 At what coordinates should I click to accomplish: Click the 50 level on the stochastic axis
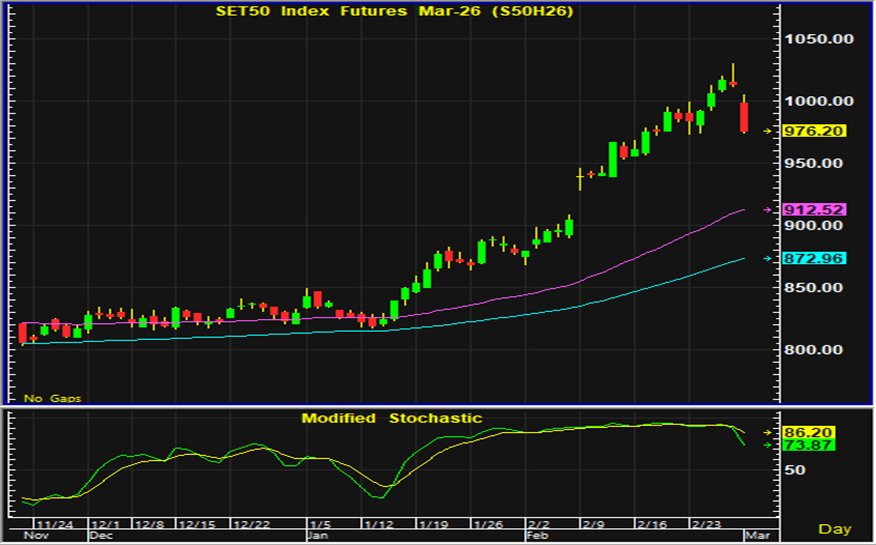[795, 469]
